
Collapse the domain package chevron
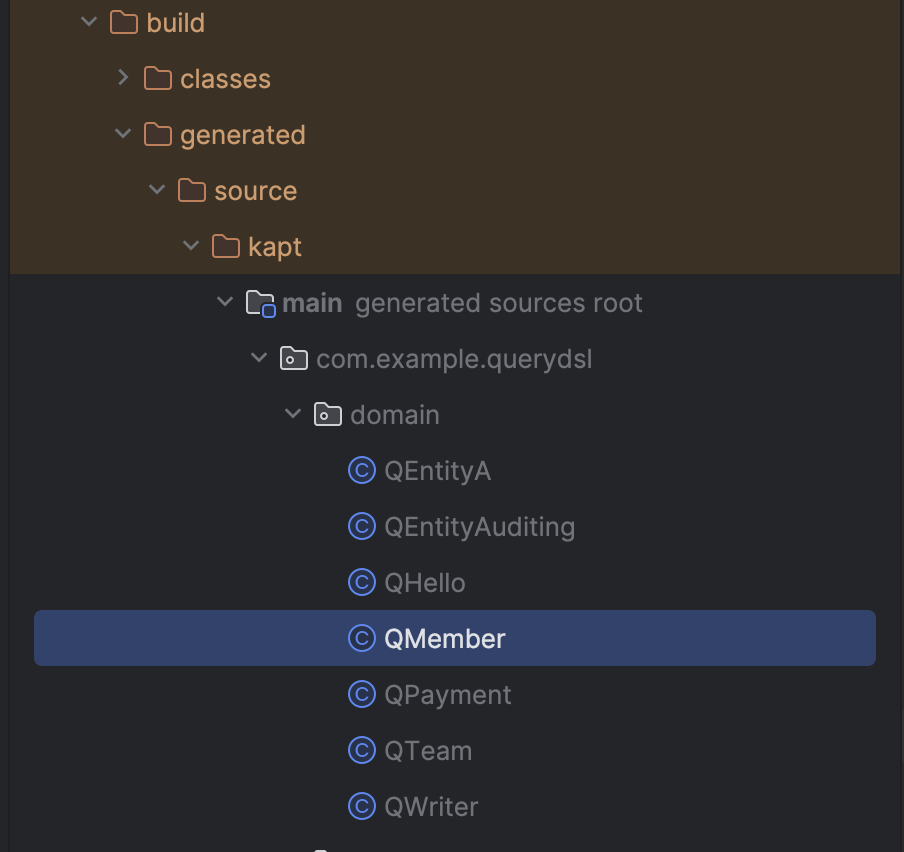[x=293, y=414]
